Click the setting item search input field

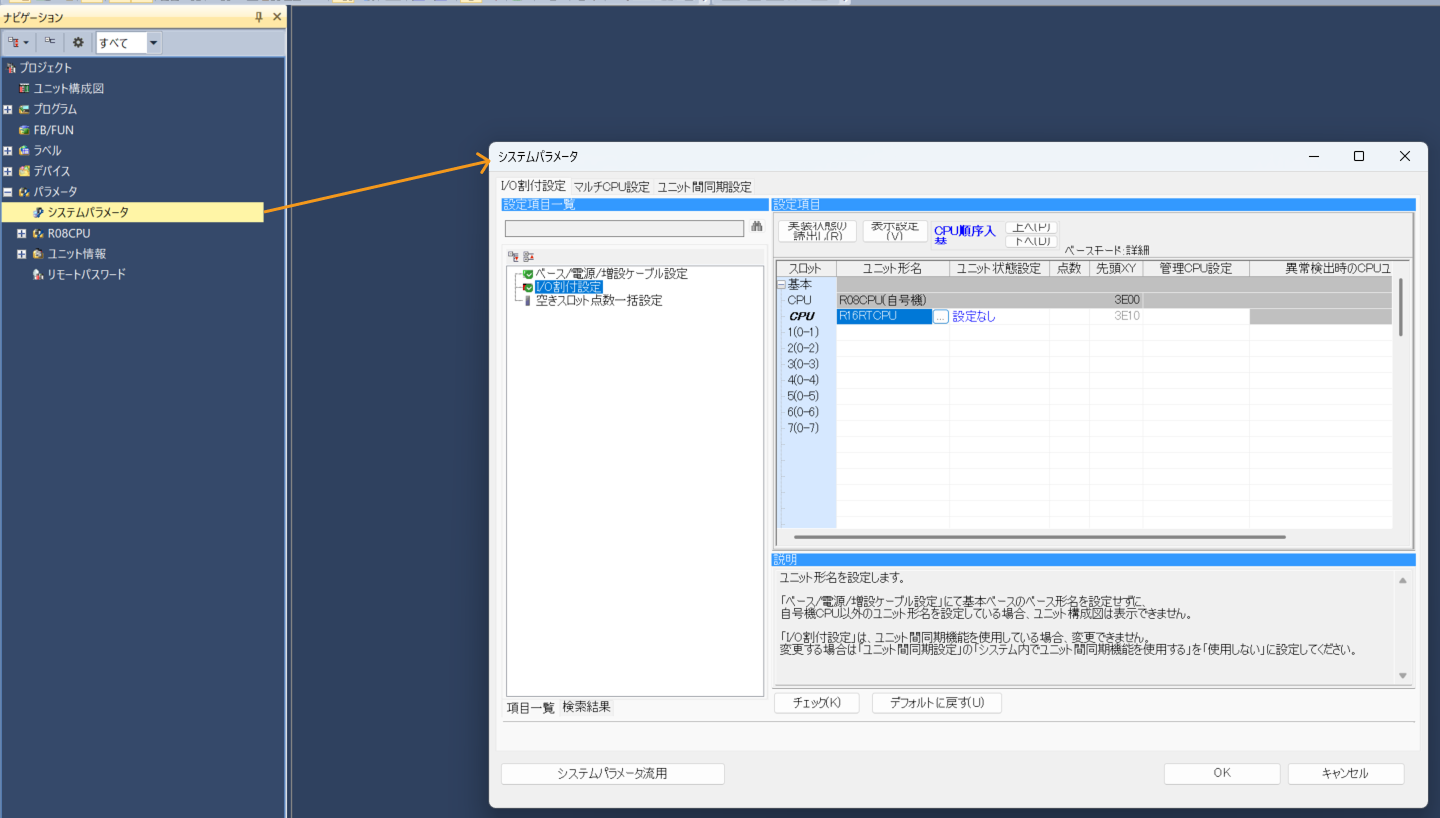coord(624,228)
